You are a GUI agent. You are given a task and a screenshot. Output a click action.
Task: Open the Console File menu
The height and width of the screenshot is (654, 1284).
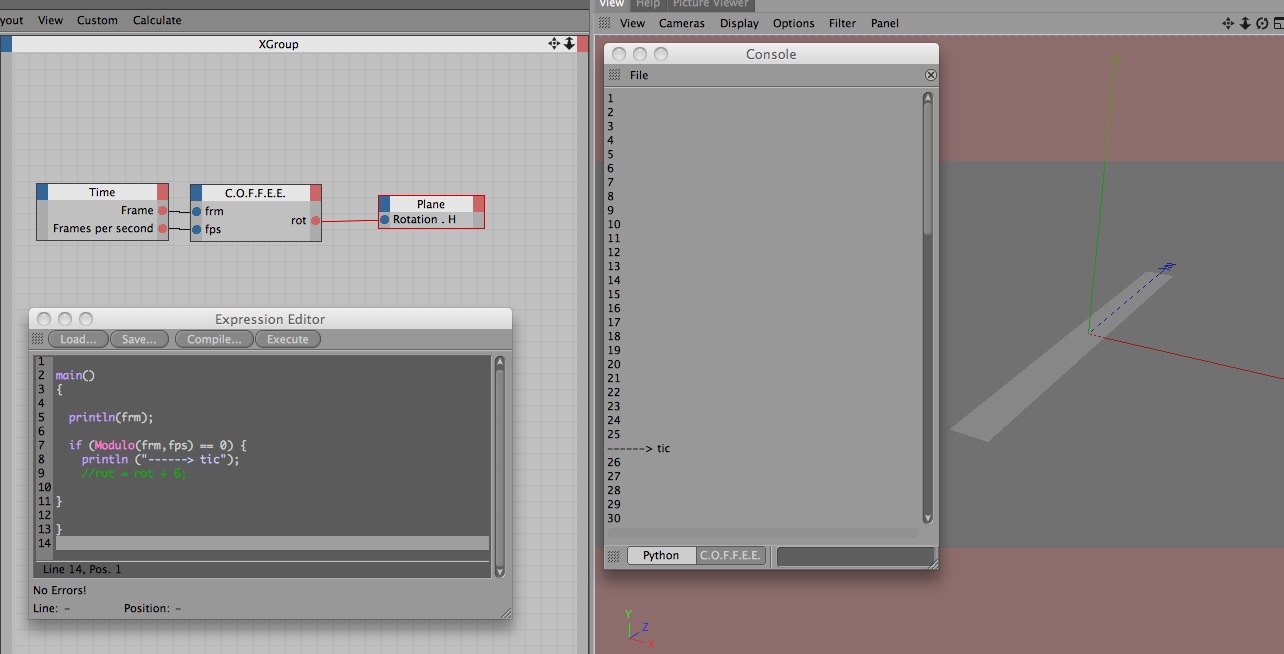639,75
